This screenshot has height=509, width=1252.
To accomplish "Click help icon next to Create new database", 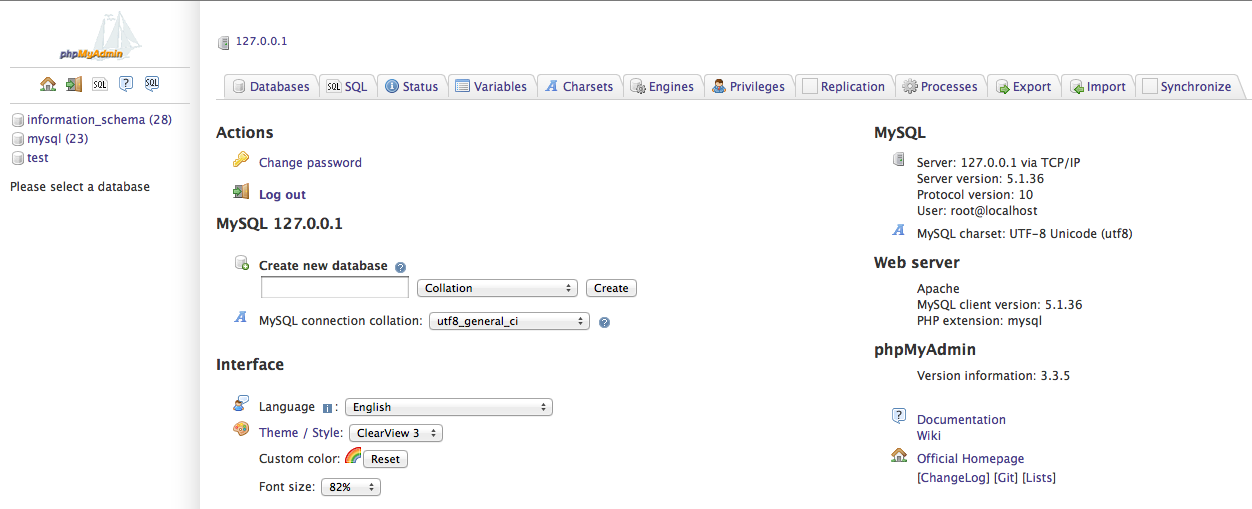I will tap(400, 267).
